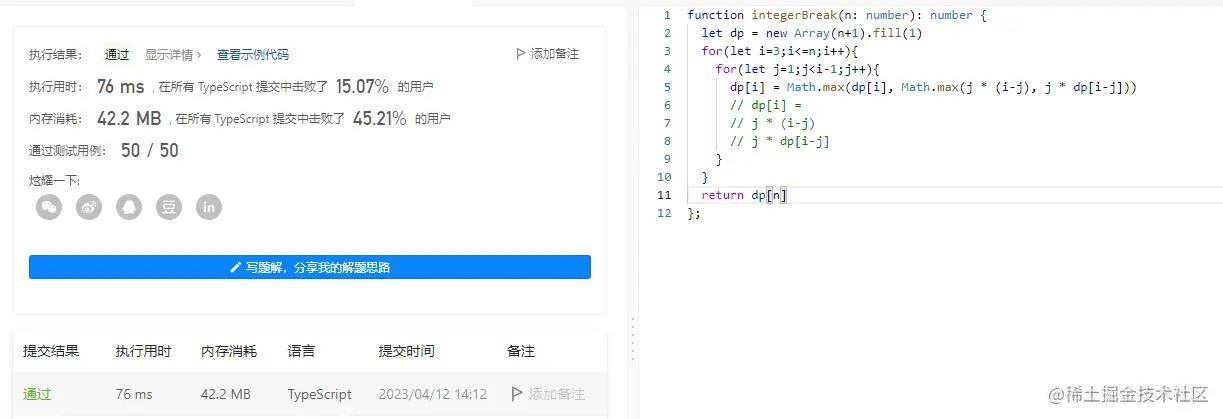Open the 通过 submission result link

tap(38, 394)
